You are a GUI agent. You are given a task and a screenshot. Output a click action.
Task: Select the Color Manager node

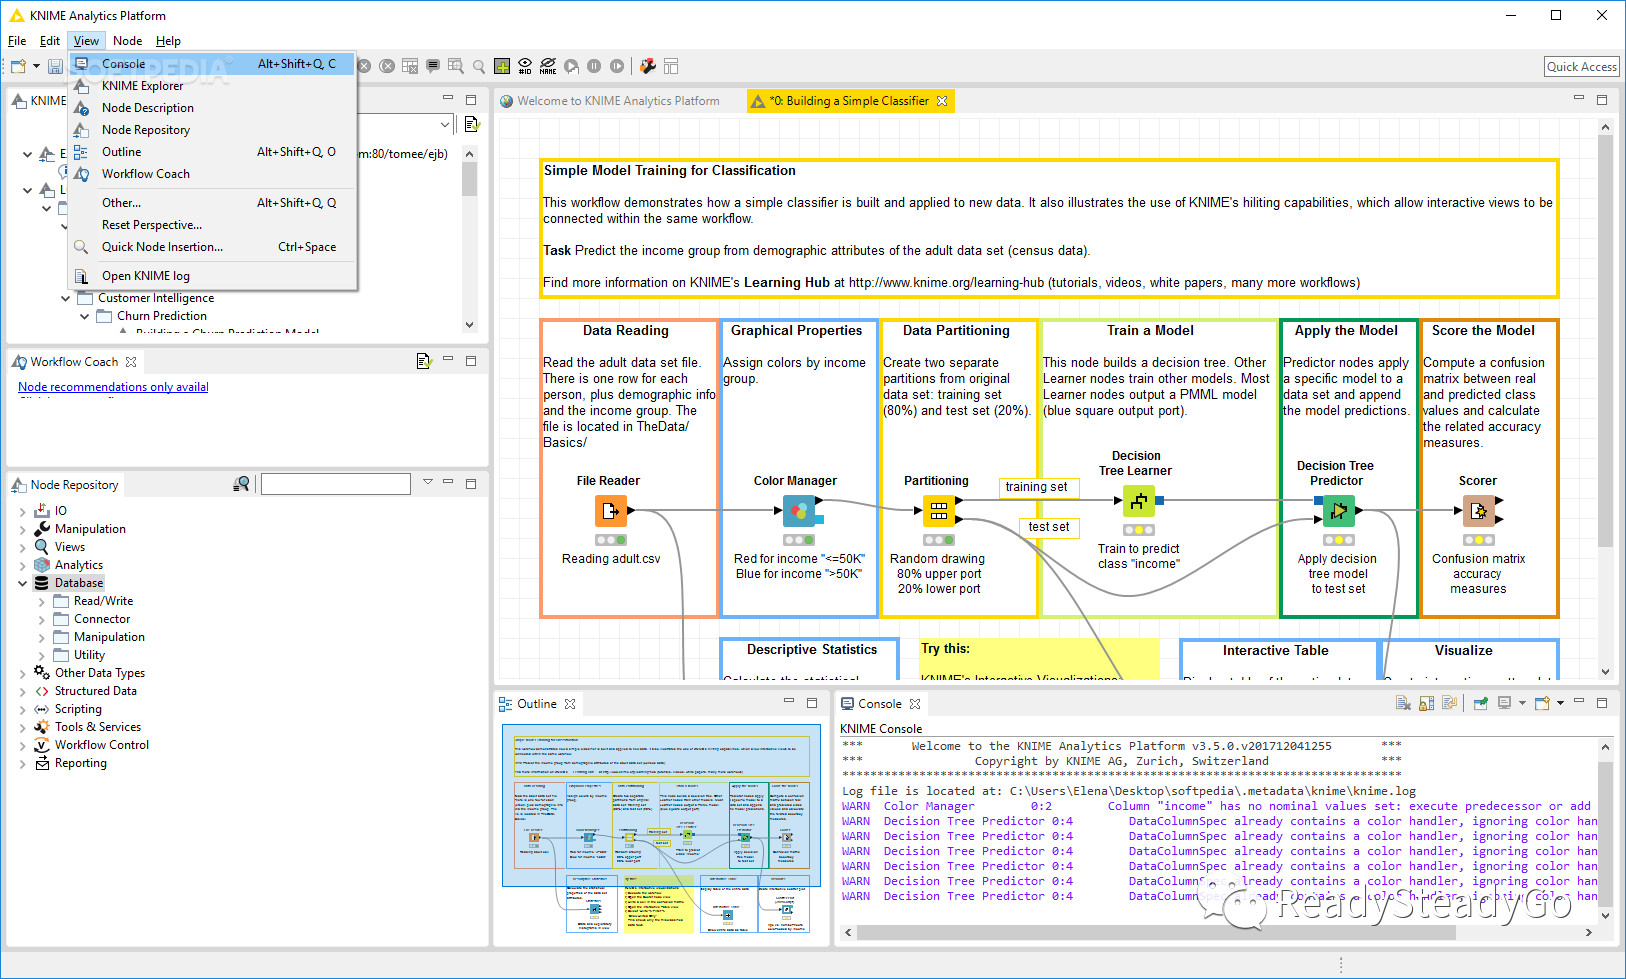(798, 511)
